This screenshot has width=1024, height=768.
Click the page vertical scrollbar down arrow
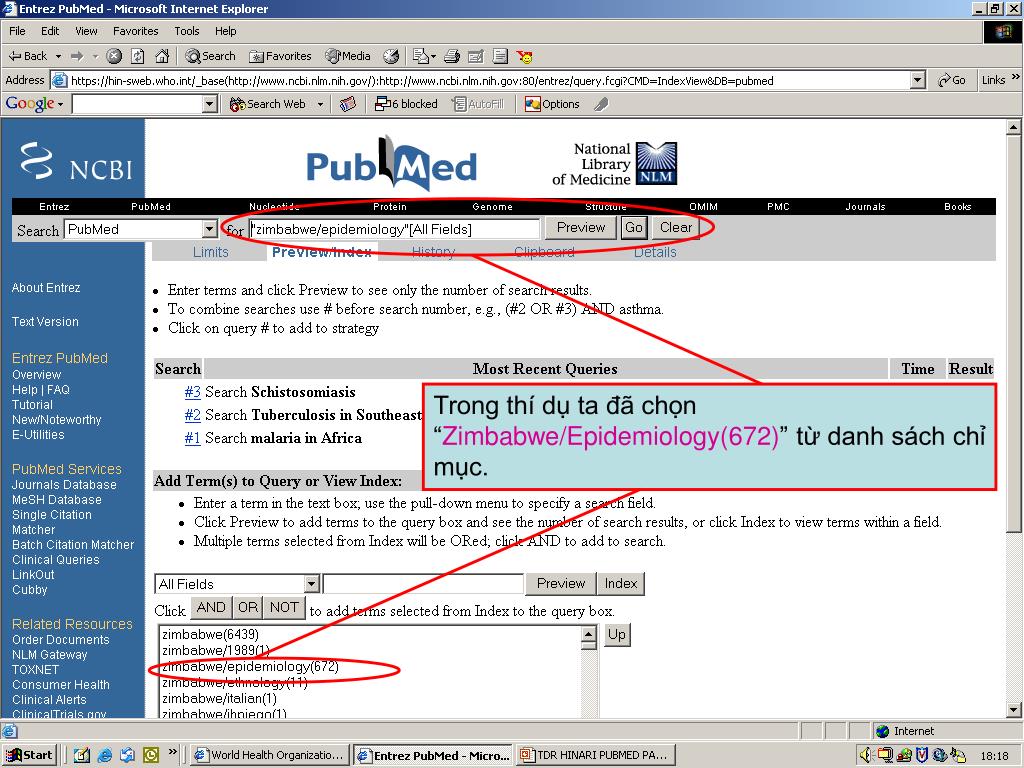point(1014,710)
